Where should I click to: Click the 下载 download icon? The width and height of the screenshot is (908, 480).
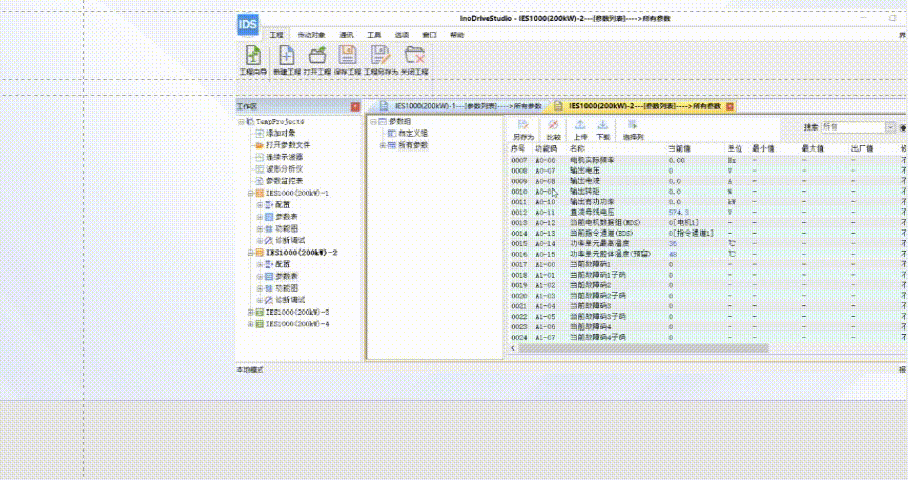point(603,126)
